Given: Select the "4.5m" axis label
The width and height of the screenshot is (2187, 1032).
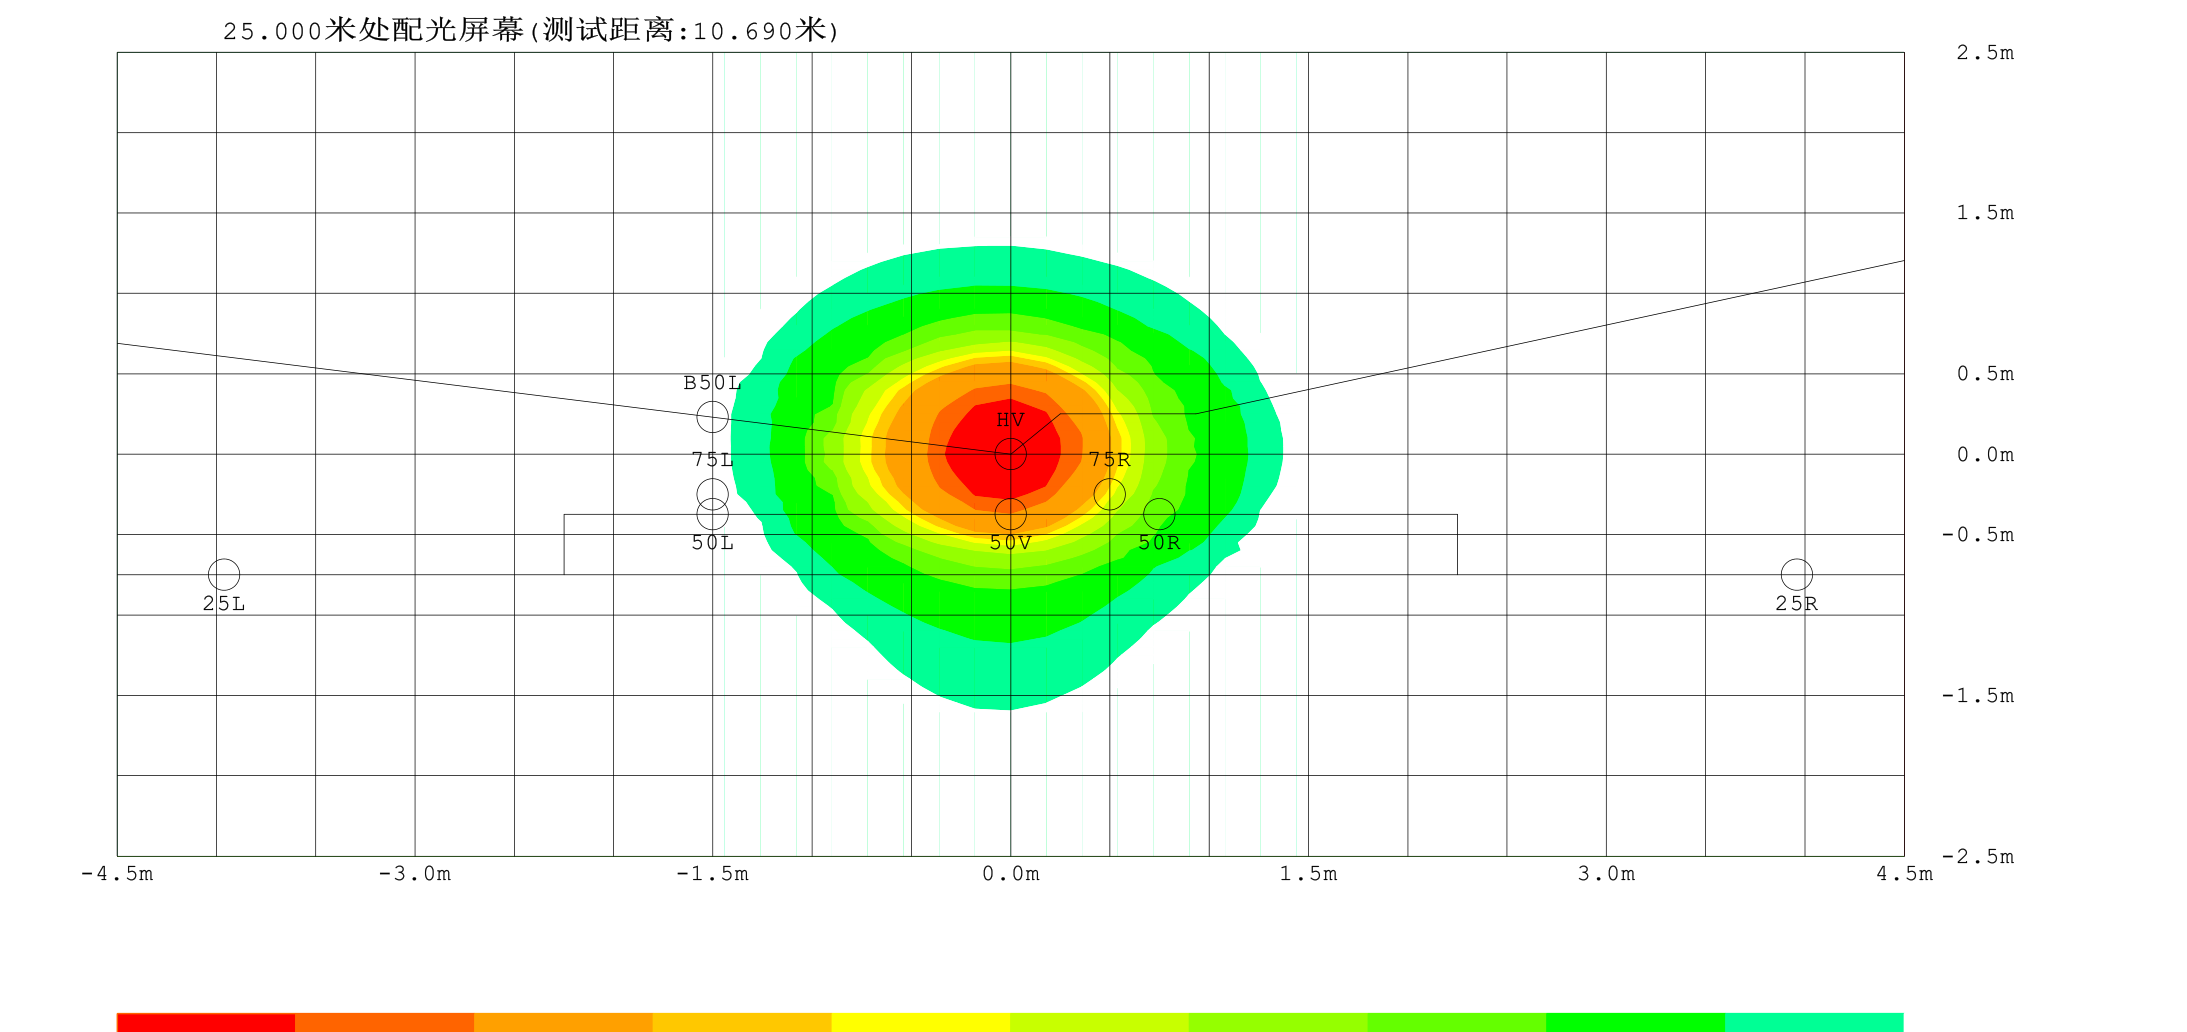Looking at the screenshot, I should click(1904, 874).
